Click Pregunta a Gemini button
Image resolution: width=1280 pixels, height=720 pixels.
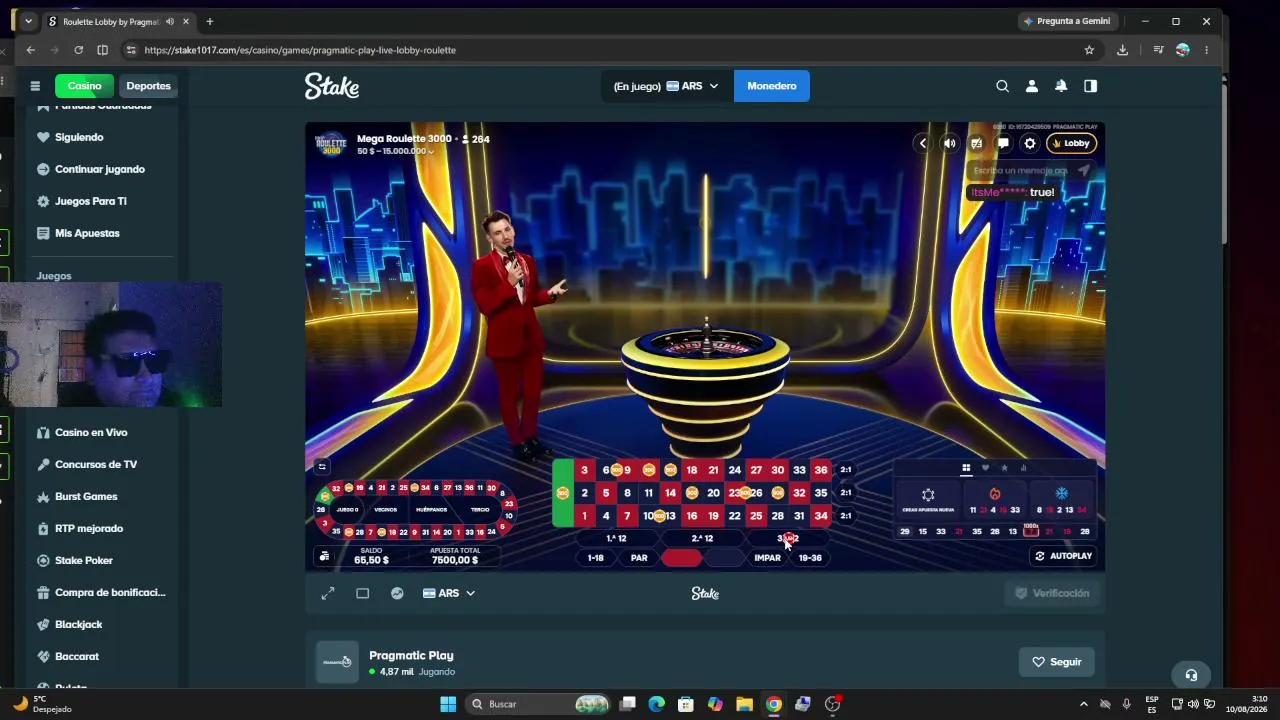1066,21
